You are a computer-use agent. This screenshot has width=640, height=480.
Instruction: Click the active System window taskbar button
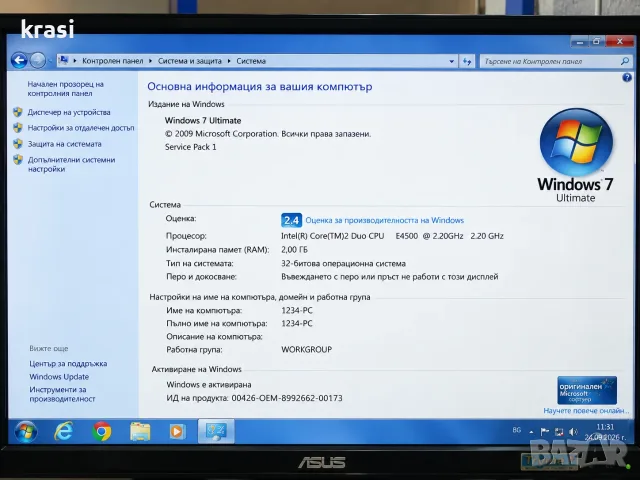[x=216, y=431]
